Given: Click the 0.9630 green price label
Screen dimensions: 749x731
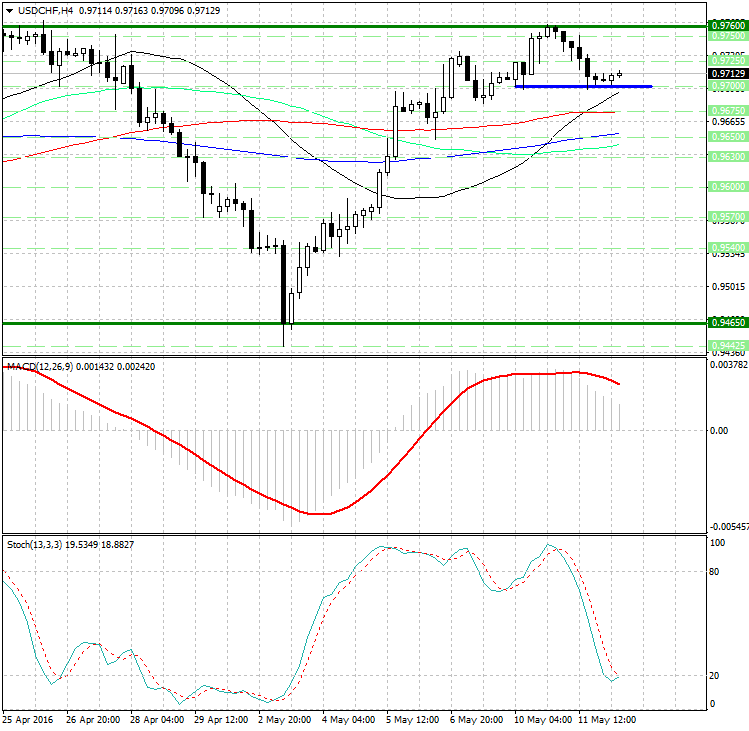Looking at the screenshot, I should (x=725, y=156).
